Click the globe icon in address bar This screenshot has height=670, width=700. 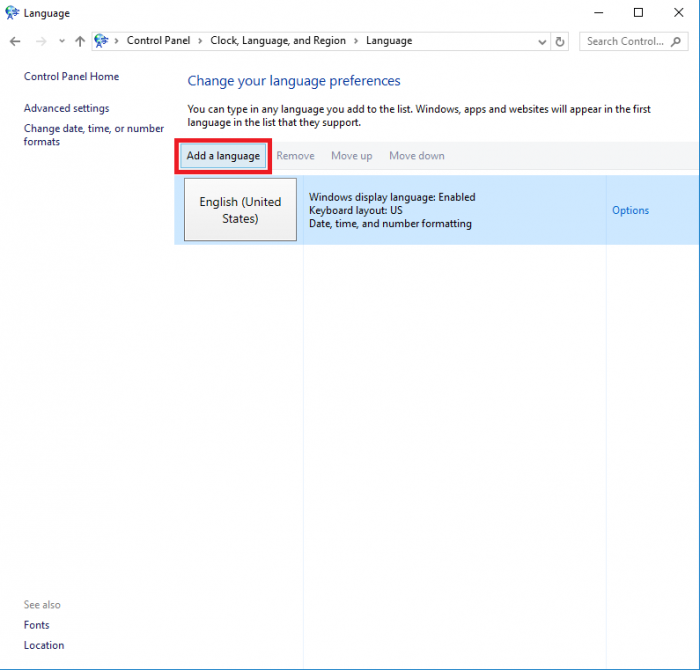tap(101, 41)
